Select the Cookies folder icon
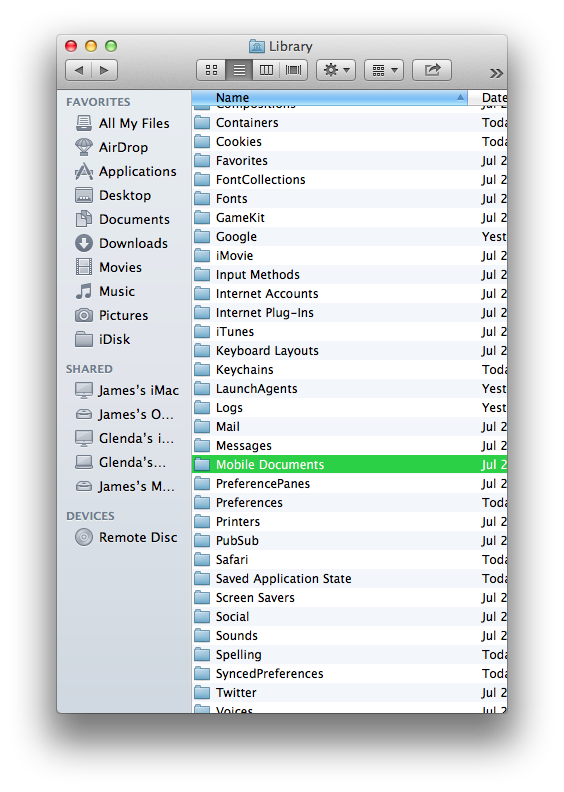This screenshot has width=564, height=792. pos(202,142)
